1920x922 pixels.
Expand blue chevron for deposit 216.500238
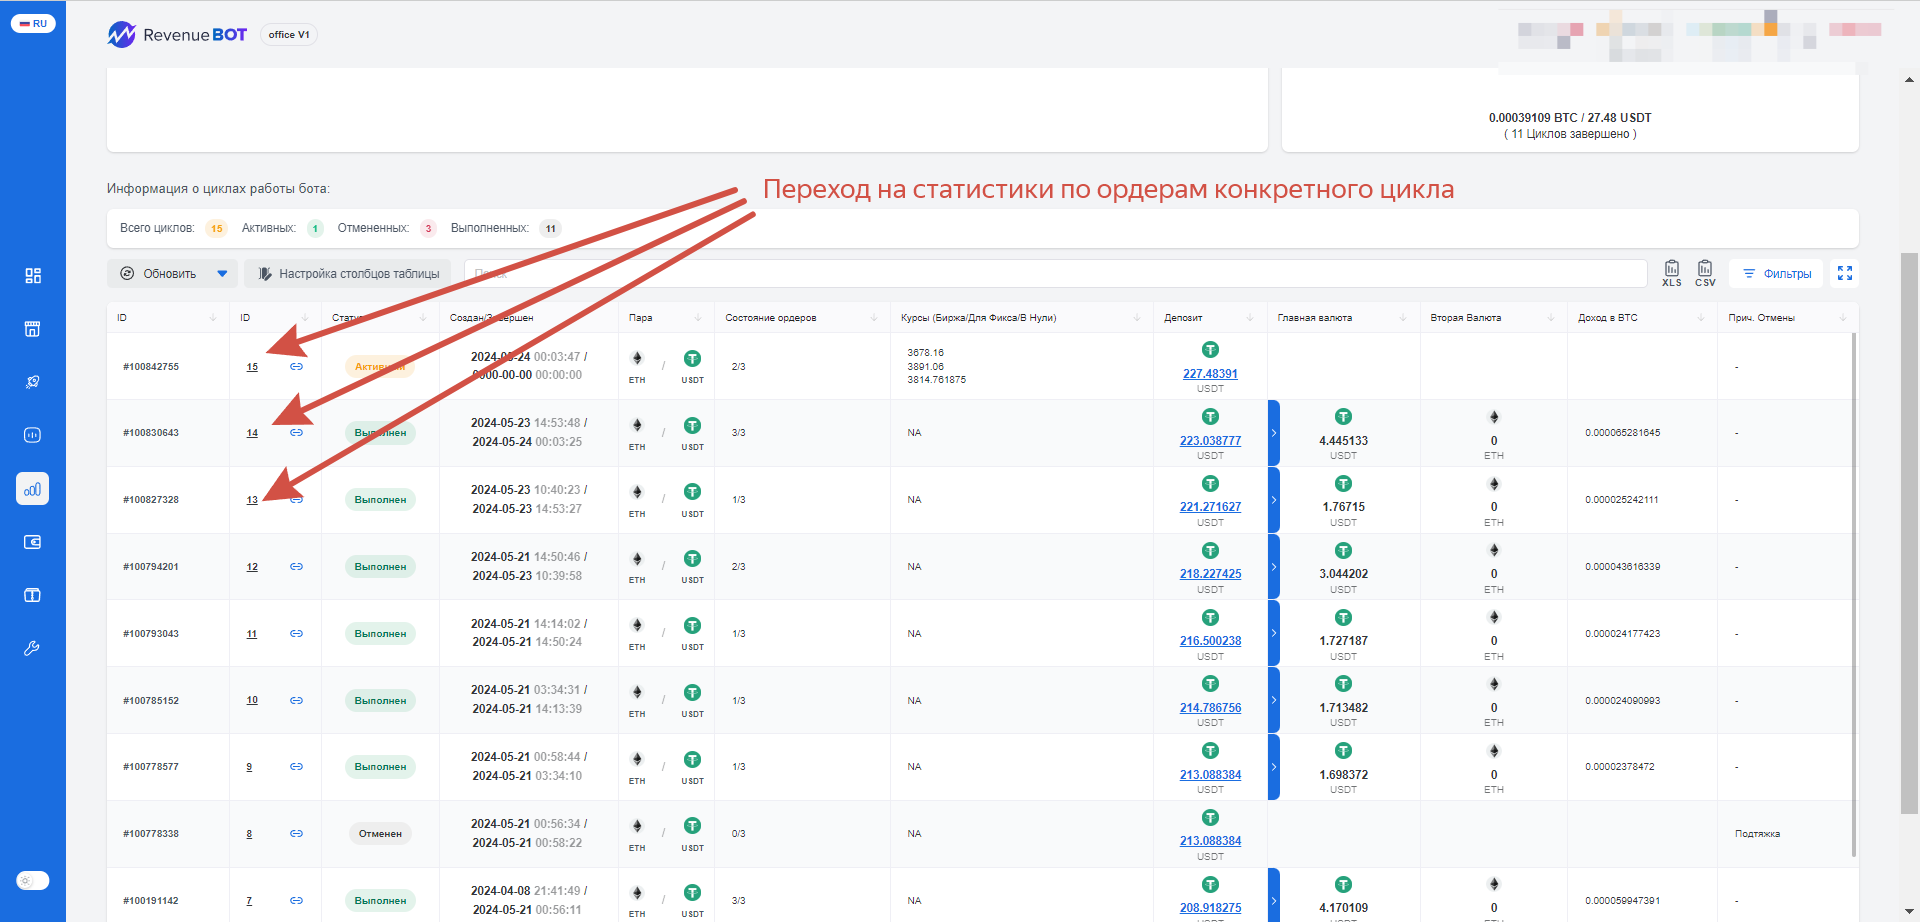(x=1274, y=634)
